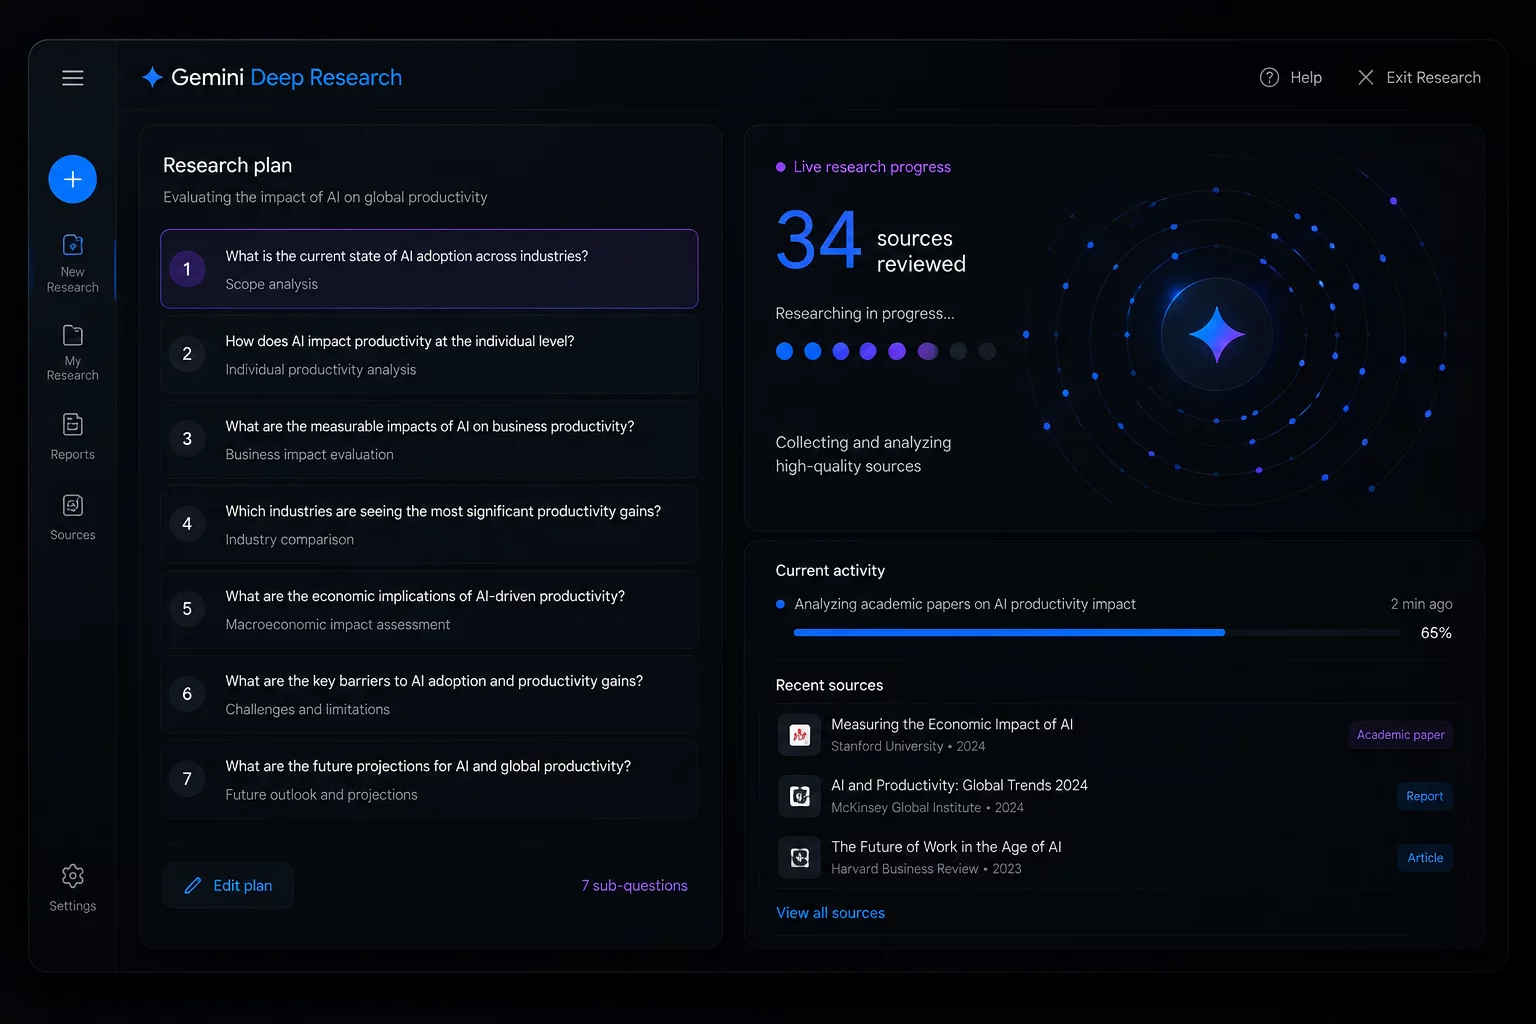
Task: Click Analyzing academic papers activity text
Action: (965, 604)
